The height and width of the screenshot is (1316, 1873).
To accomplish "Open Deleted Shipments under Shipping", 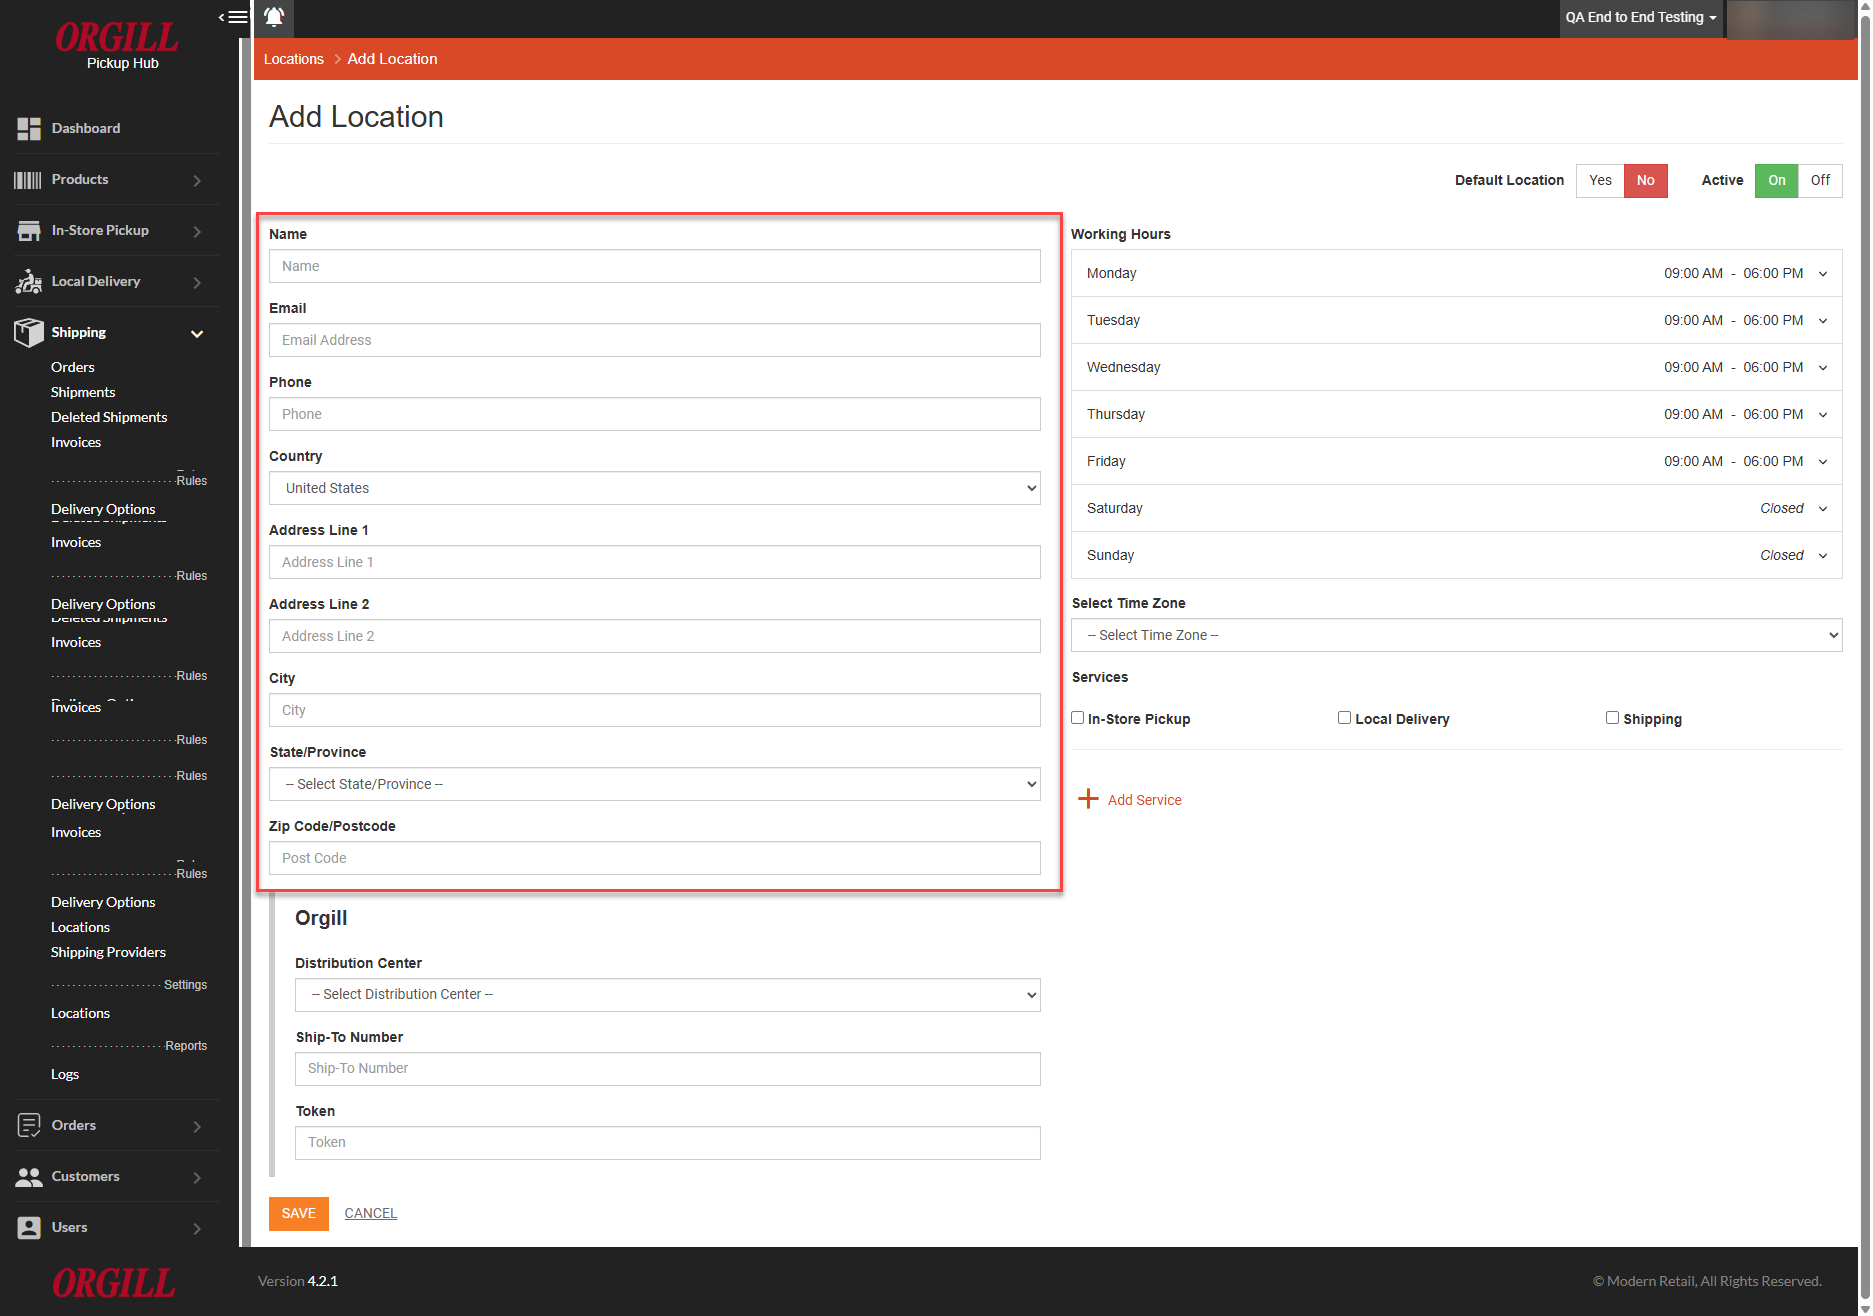I will [109, 417].
